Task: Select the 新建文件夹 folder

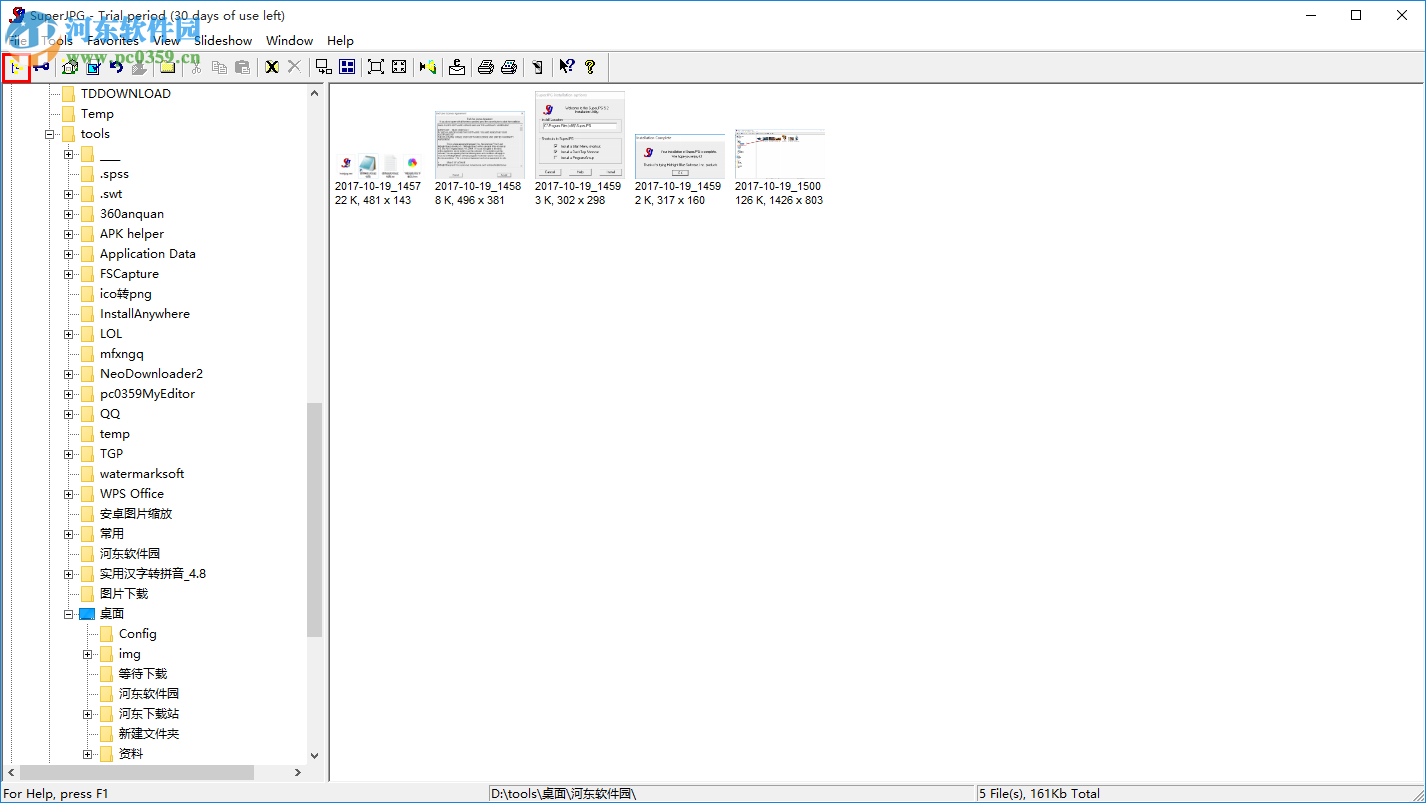Action: [149, 734]
